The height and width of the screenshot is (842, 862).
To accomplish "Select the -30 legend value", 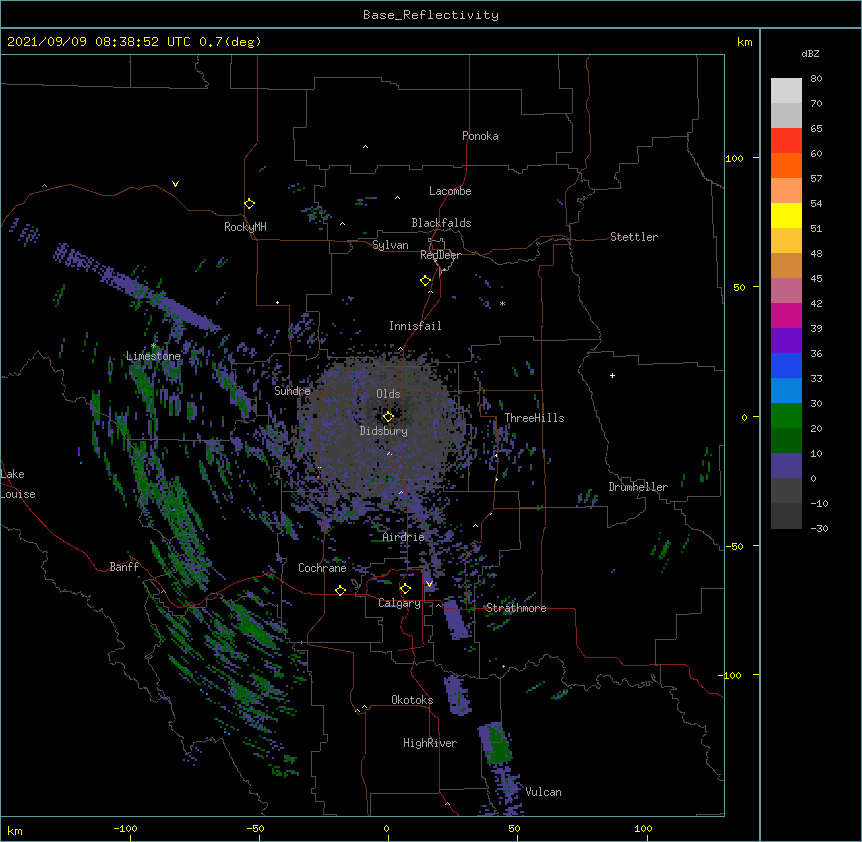I will click(x=819, y=529).
